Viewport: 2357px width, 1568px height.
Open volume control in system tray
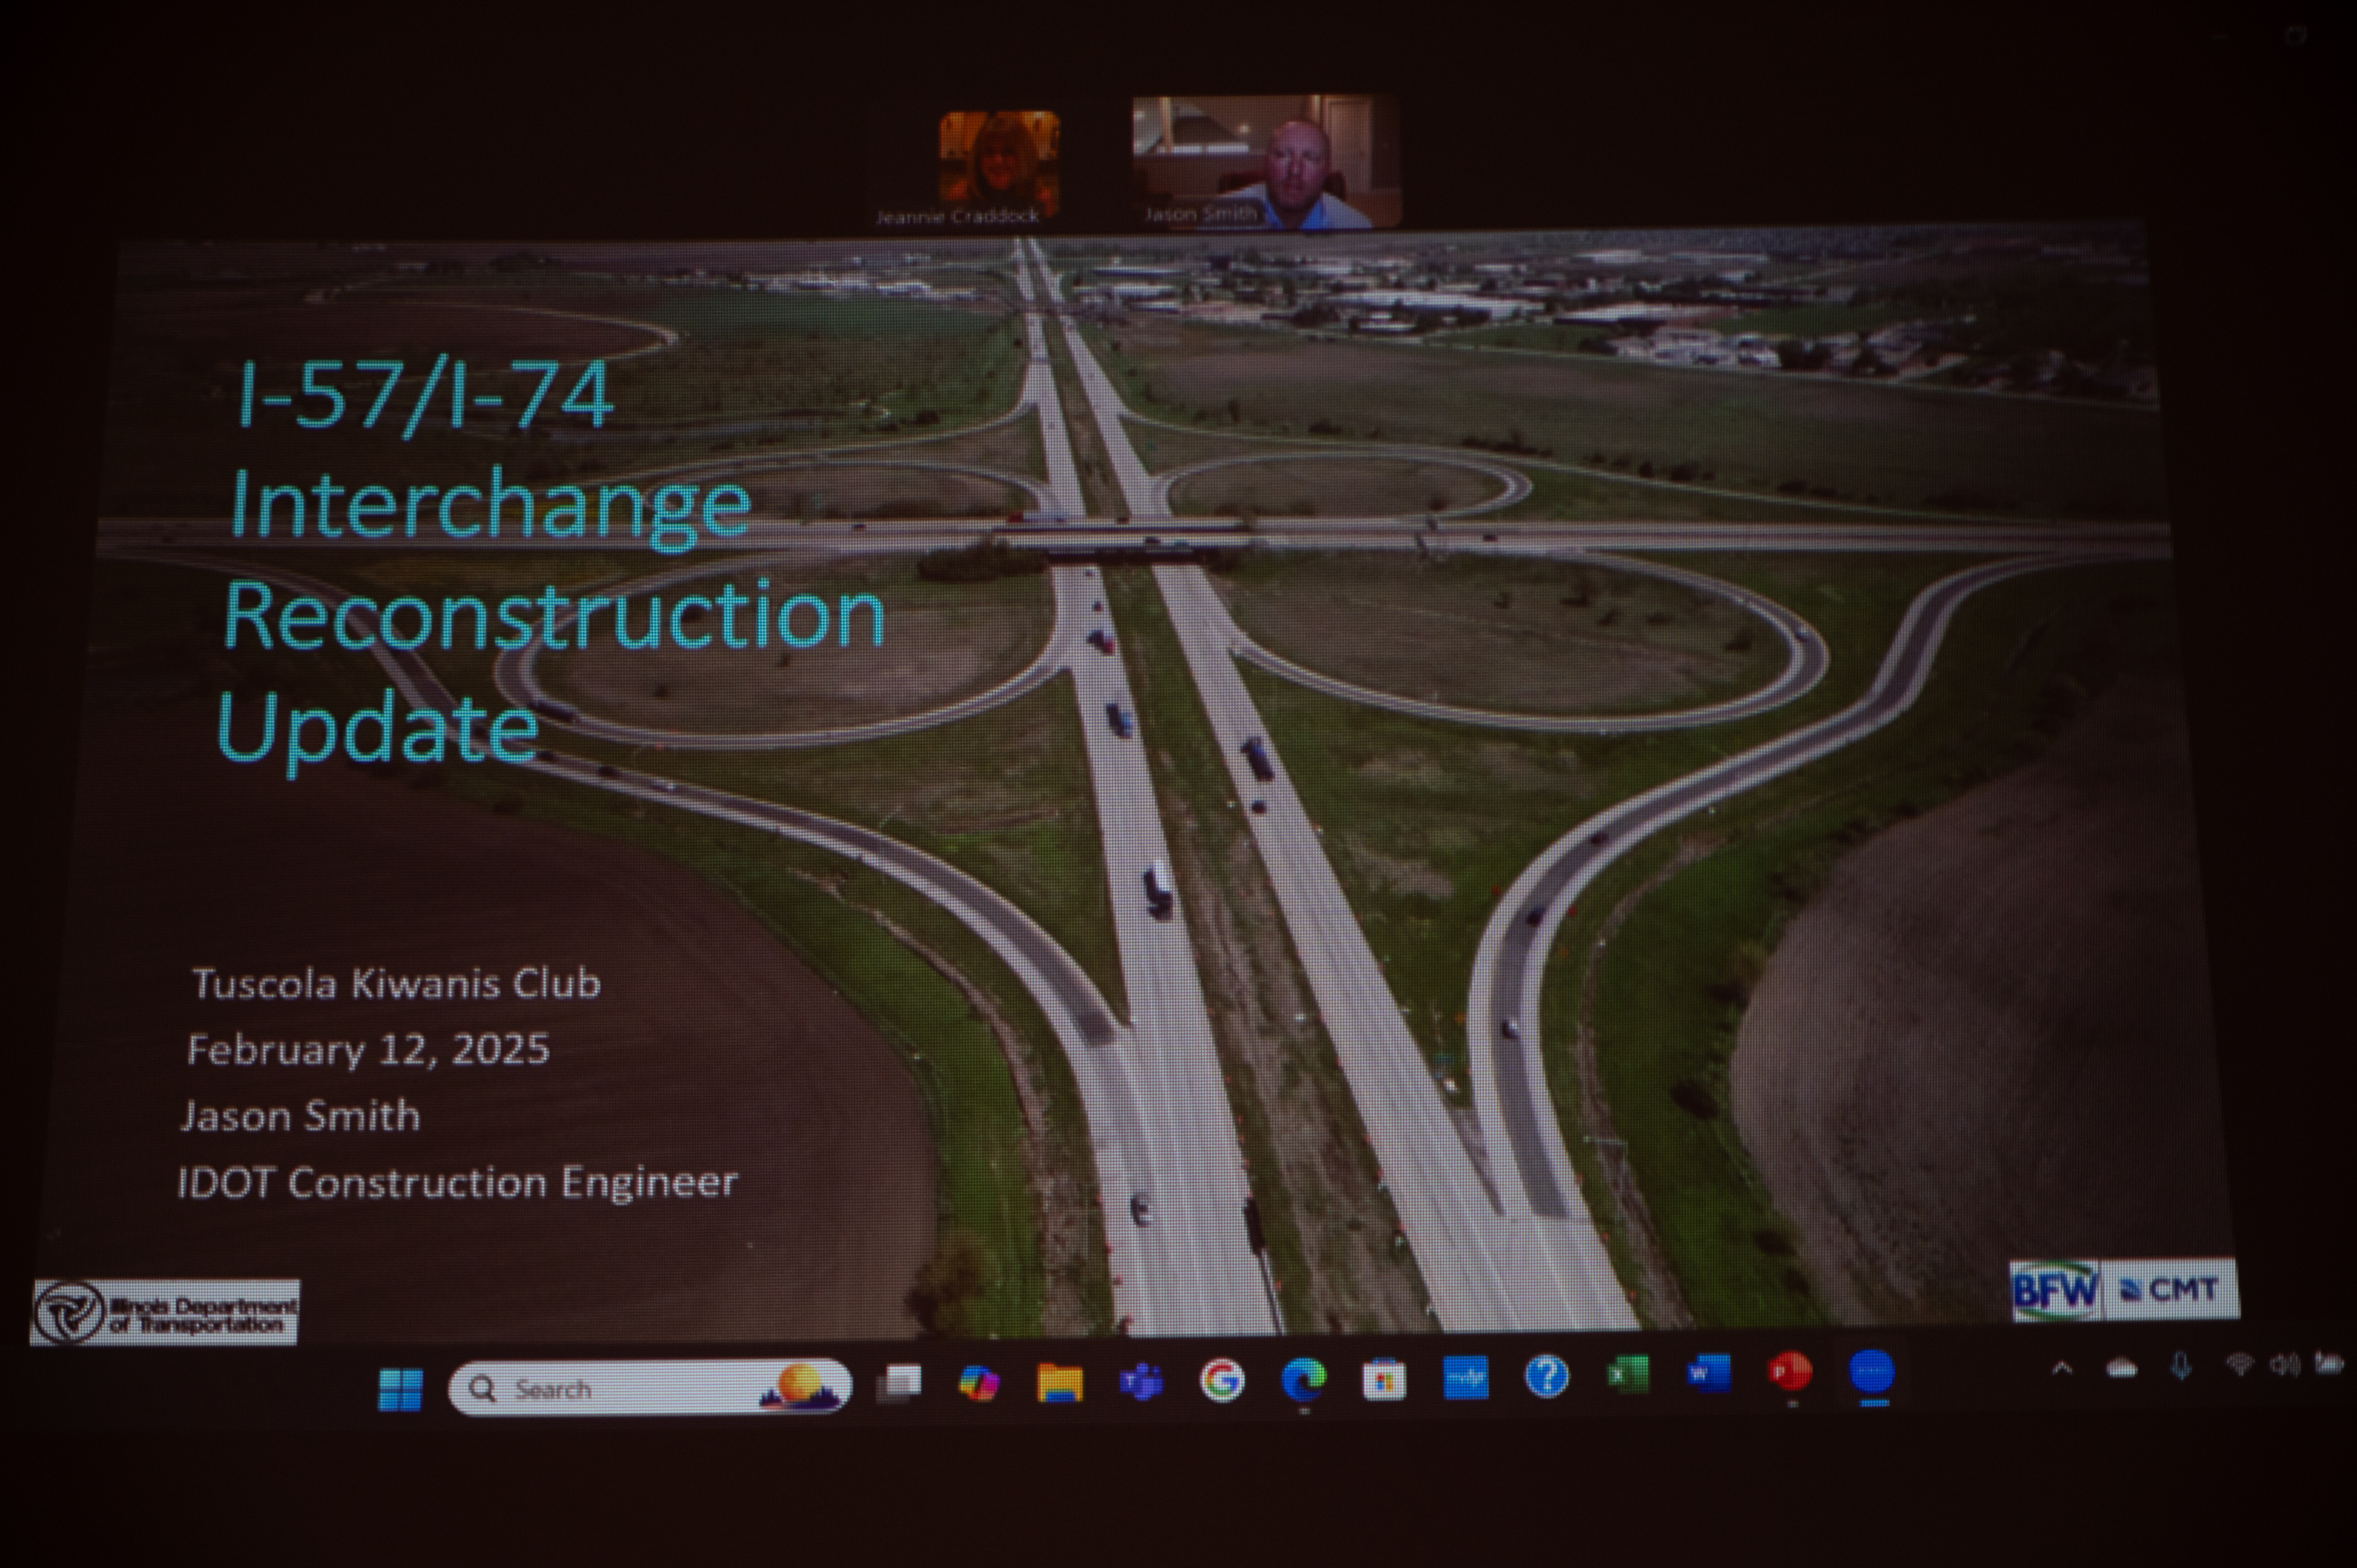tap(2284, 1364)
